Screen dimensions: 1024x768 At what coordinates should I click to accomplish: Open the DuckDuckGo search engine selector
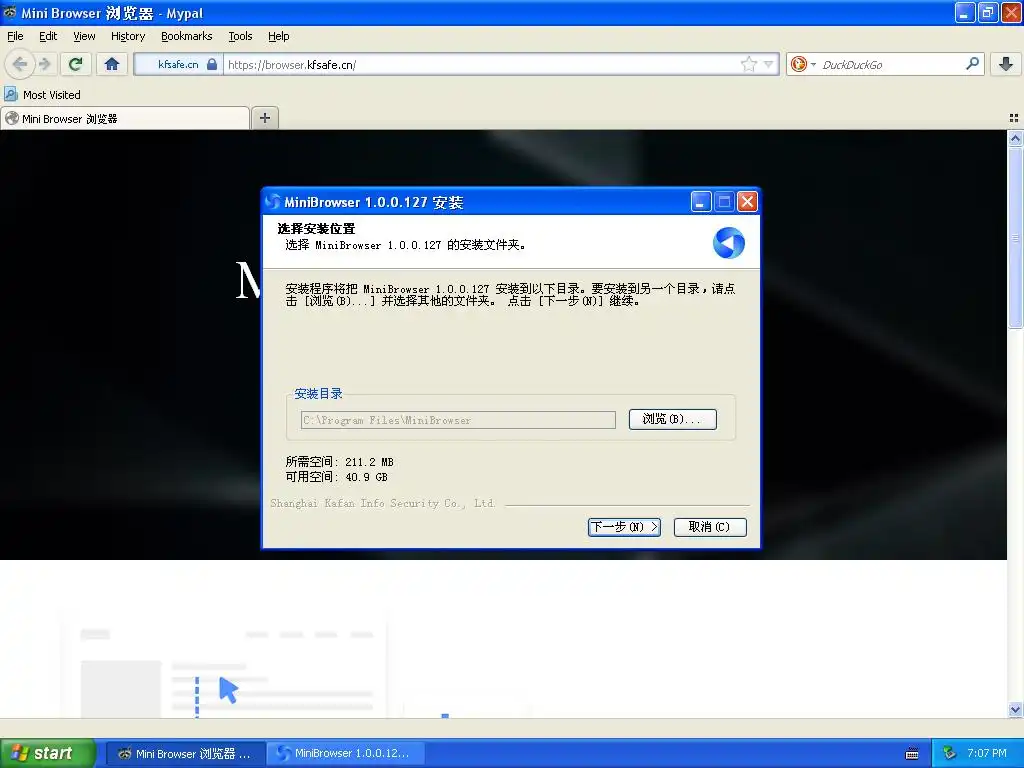pyautogui.click(x=803, y=64)
